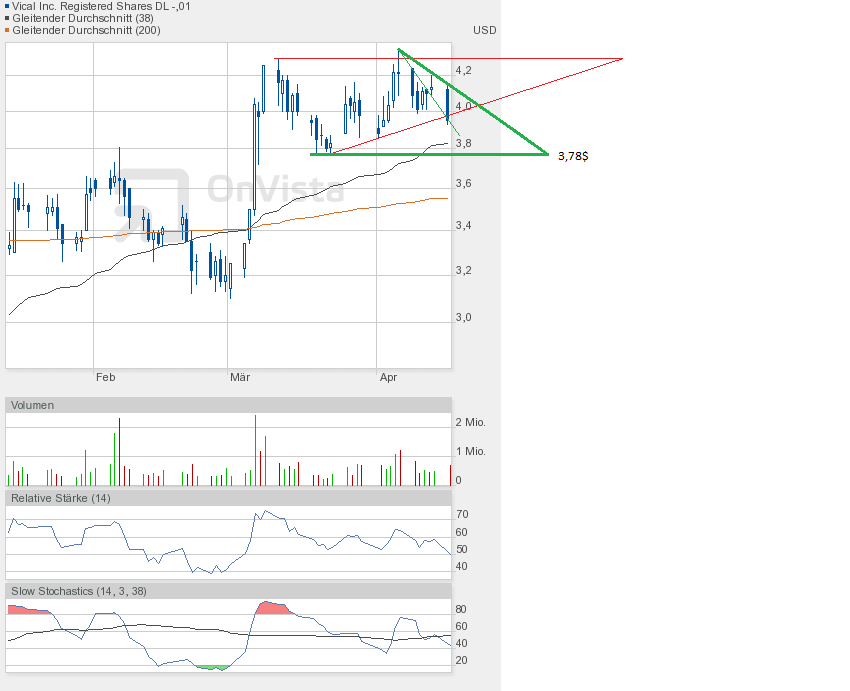
Task: Click the green oversold area in the stochastics panel
Action: pyautogui.click(x=213, y=668)
